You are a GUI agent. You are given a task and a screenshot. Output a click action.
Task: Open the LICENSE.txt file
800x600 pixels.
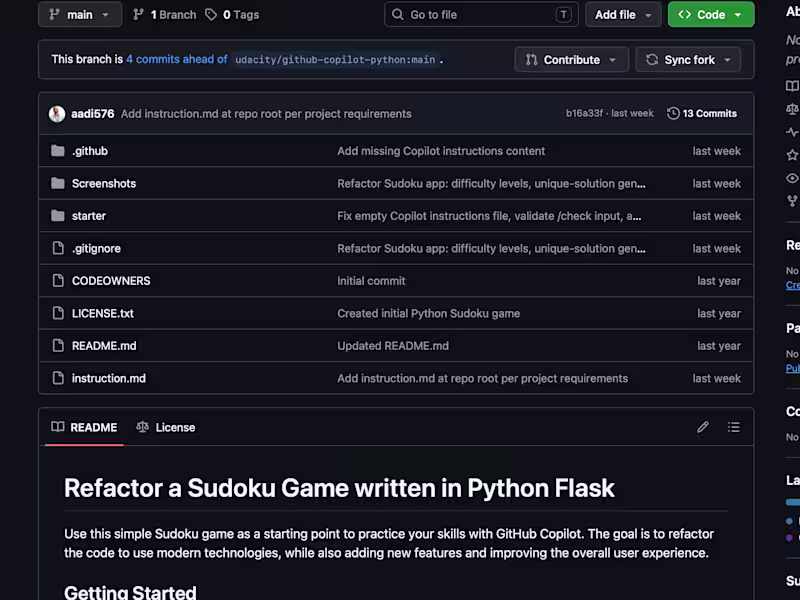pos(103,313)
